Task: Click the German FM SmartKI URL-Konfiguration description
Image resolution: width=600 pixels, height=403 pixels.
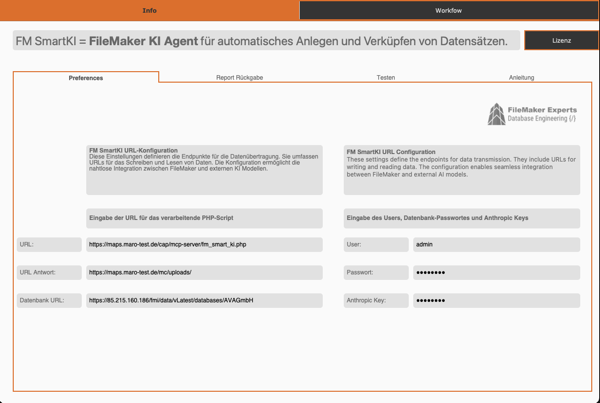Action: click(x=204, y=169)
